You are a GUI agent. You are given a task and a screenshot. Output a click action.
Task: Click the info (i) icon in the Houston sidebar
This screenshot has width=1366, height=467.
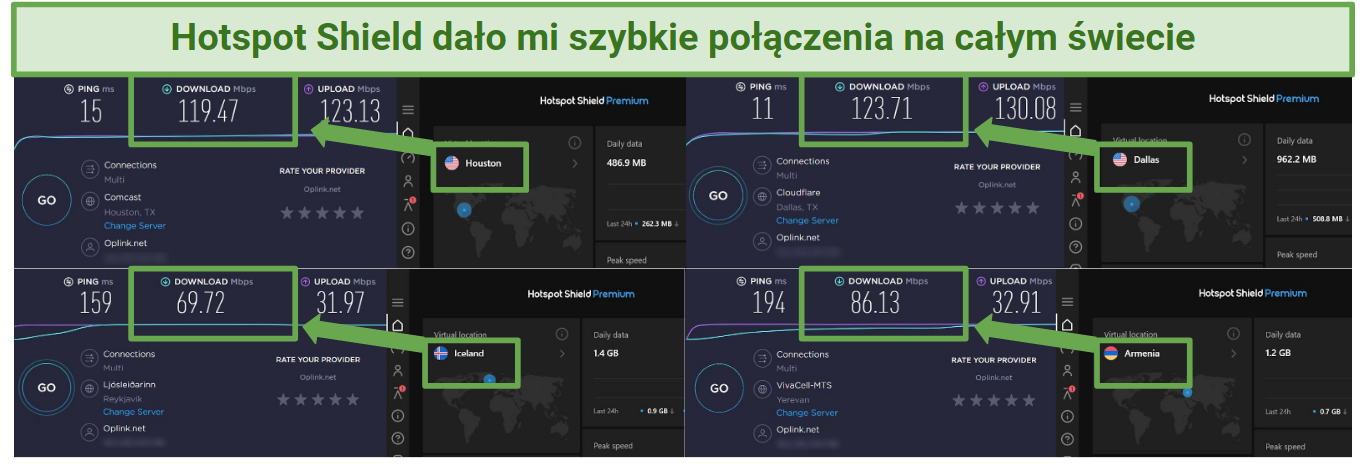pyautogui.click(x=407, y=229)
